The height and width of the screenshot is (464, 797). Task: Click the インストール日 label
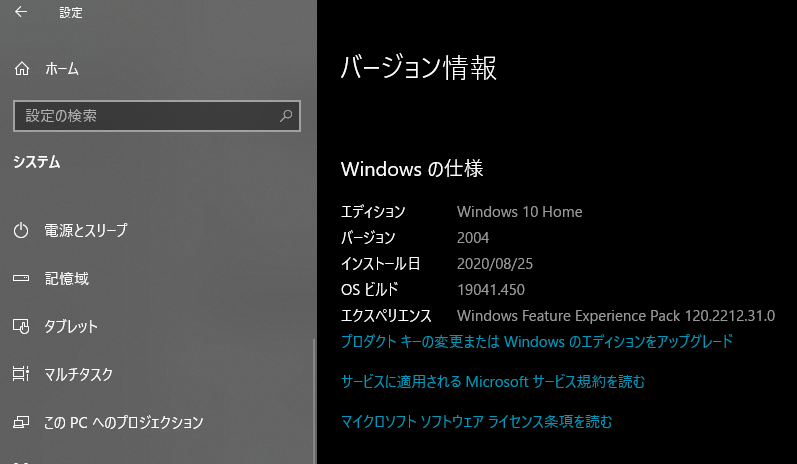pyautogui.click(x=380, y=263)
